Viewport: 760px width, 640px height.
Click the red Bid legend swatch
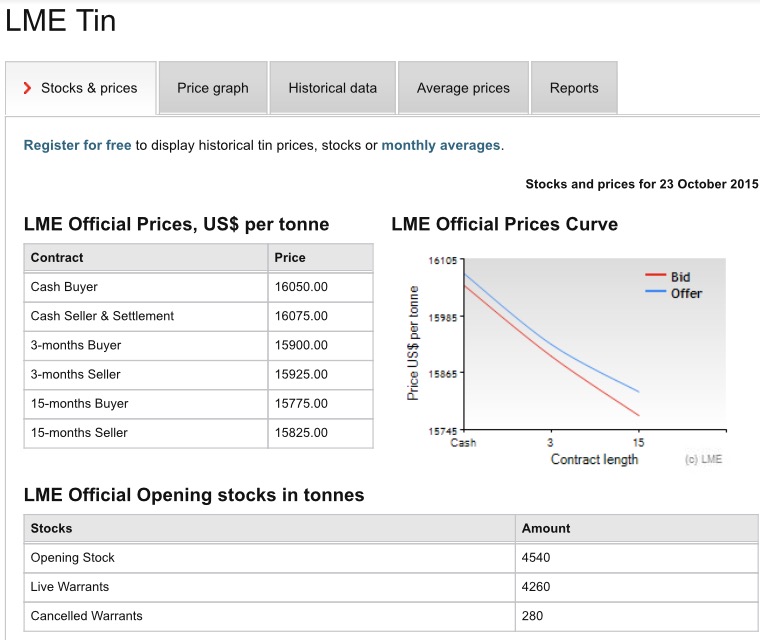click(655, 275)
